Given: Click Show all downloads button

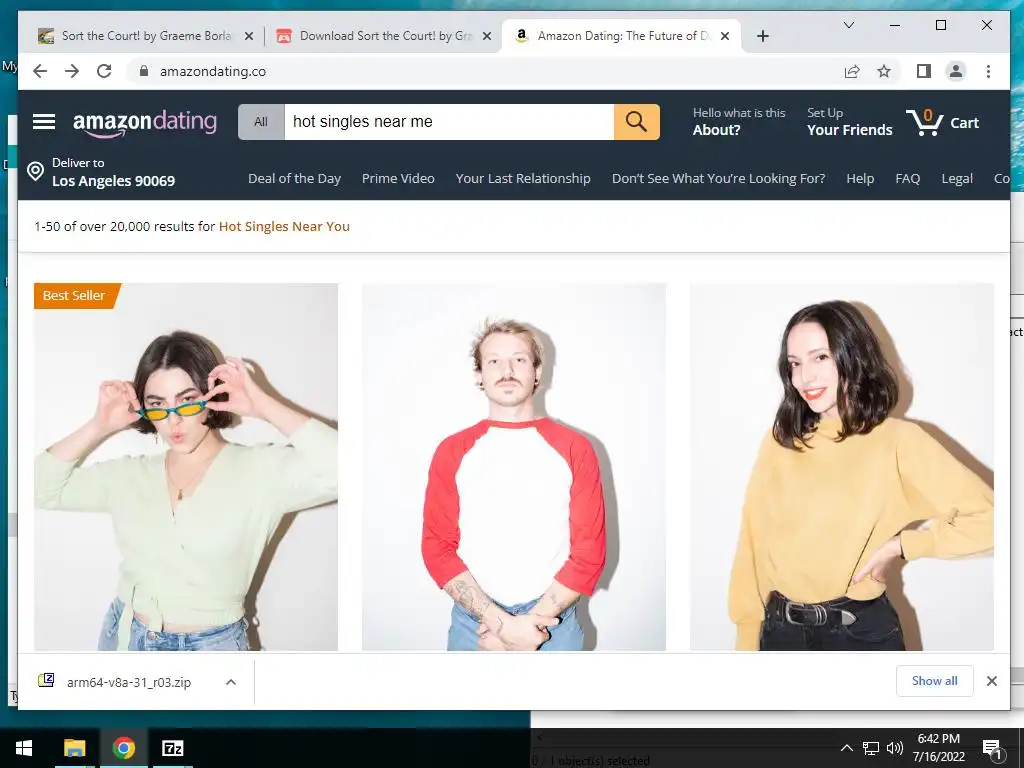Looking at the screenshot, I should click(935, 680).
